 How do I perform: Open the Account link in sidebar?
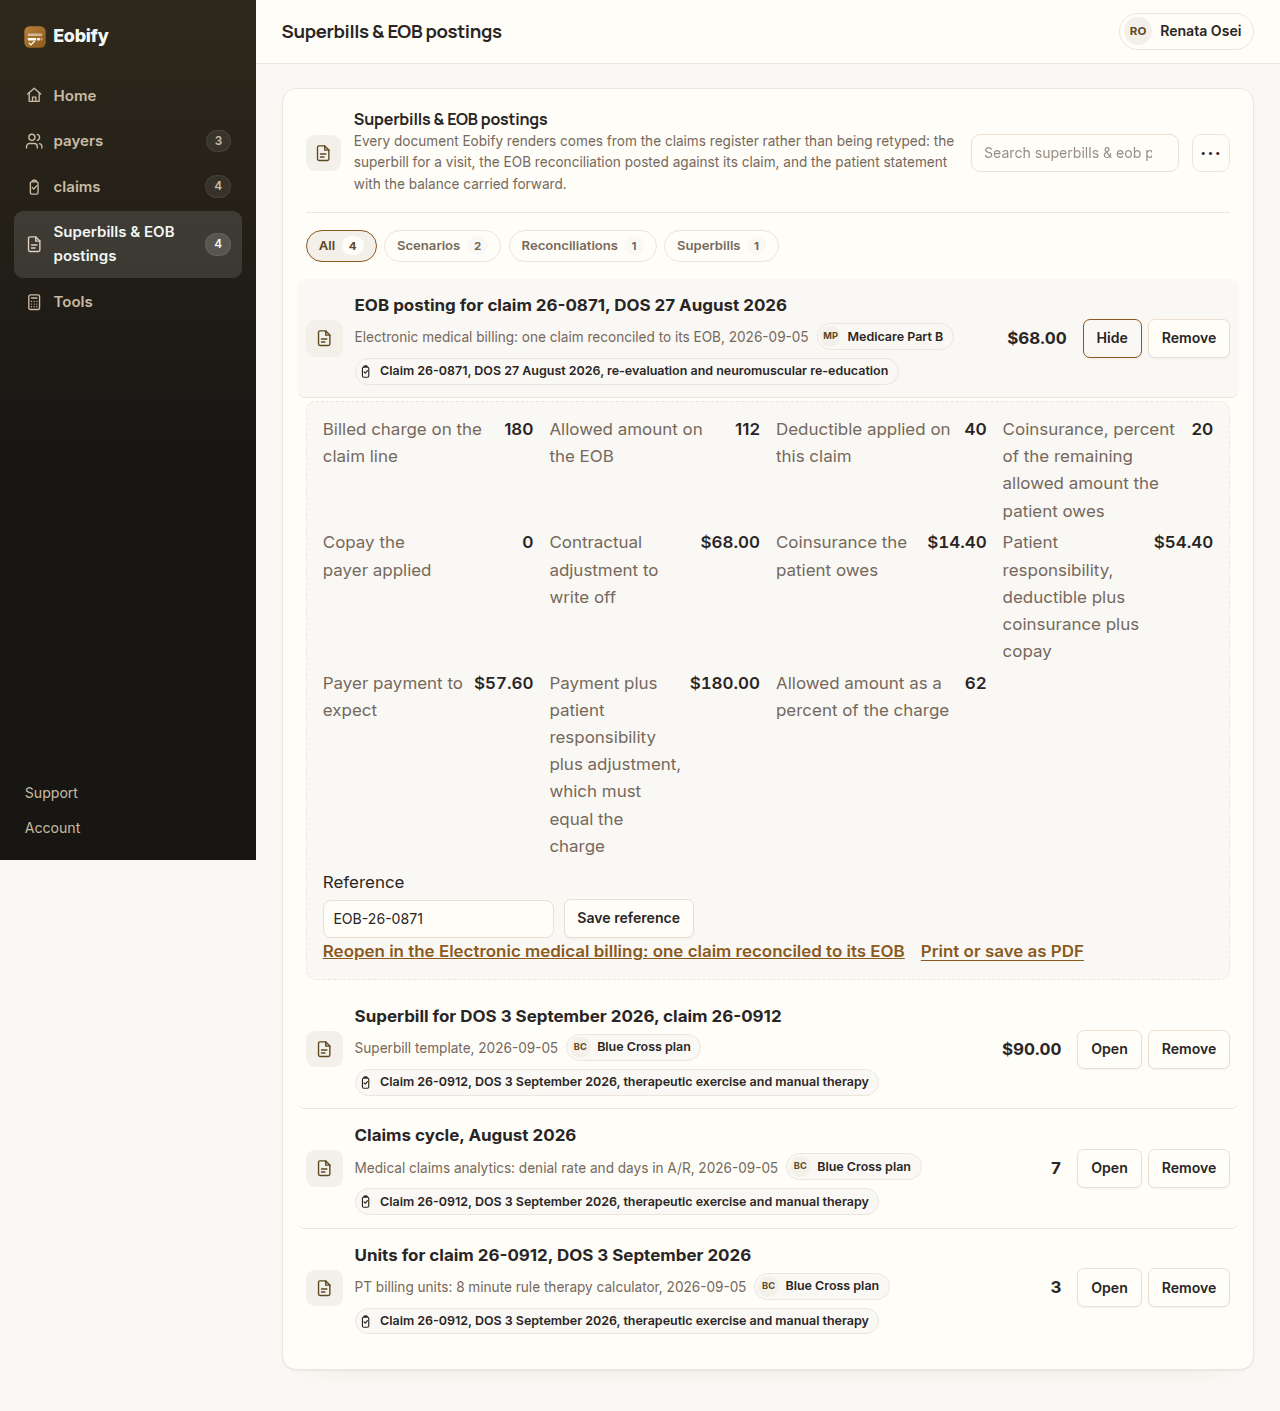coord(53,828)
